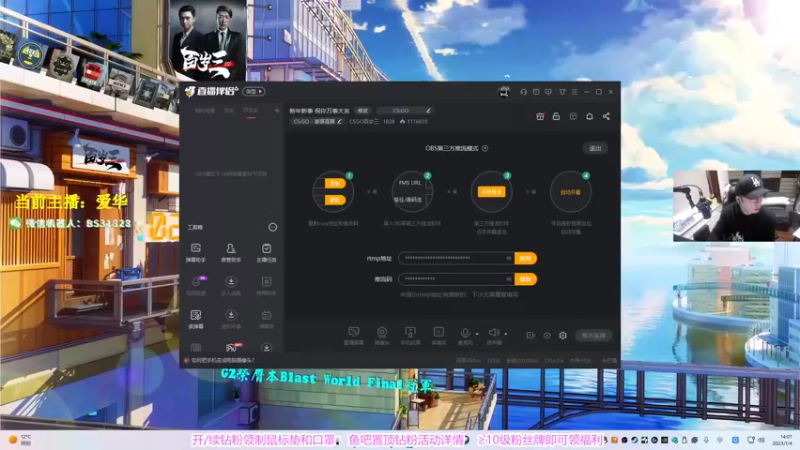This screenshot has width=800, height=450.
Task: Copy the rtmp address with orange button
Action: [526, 258]
